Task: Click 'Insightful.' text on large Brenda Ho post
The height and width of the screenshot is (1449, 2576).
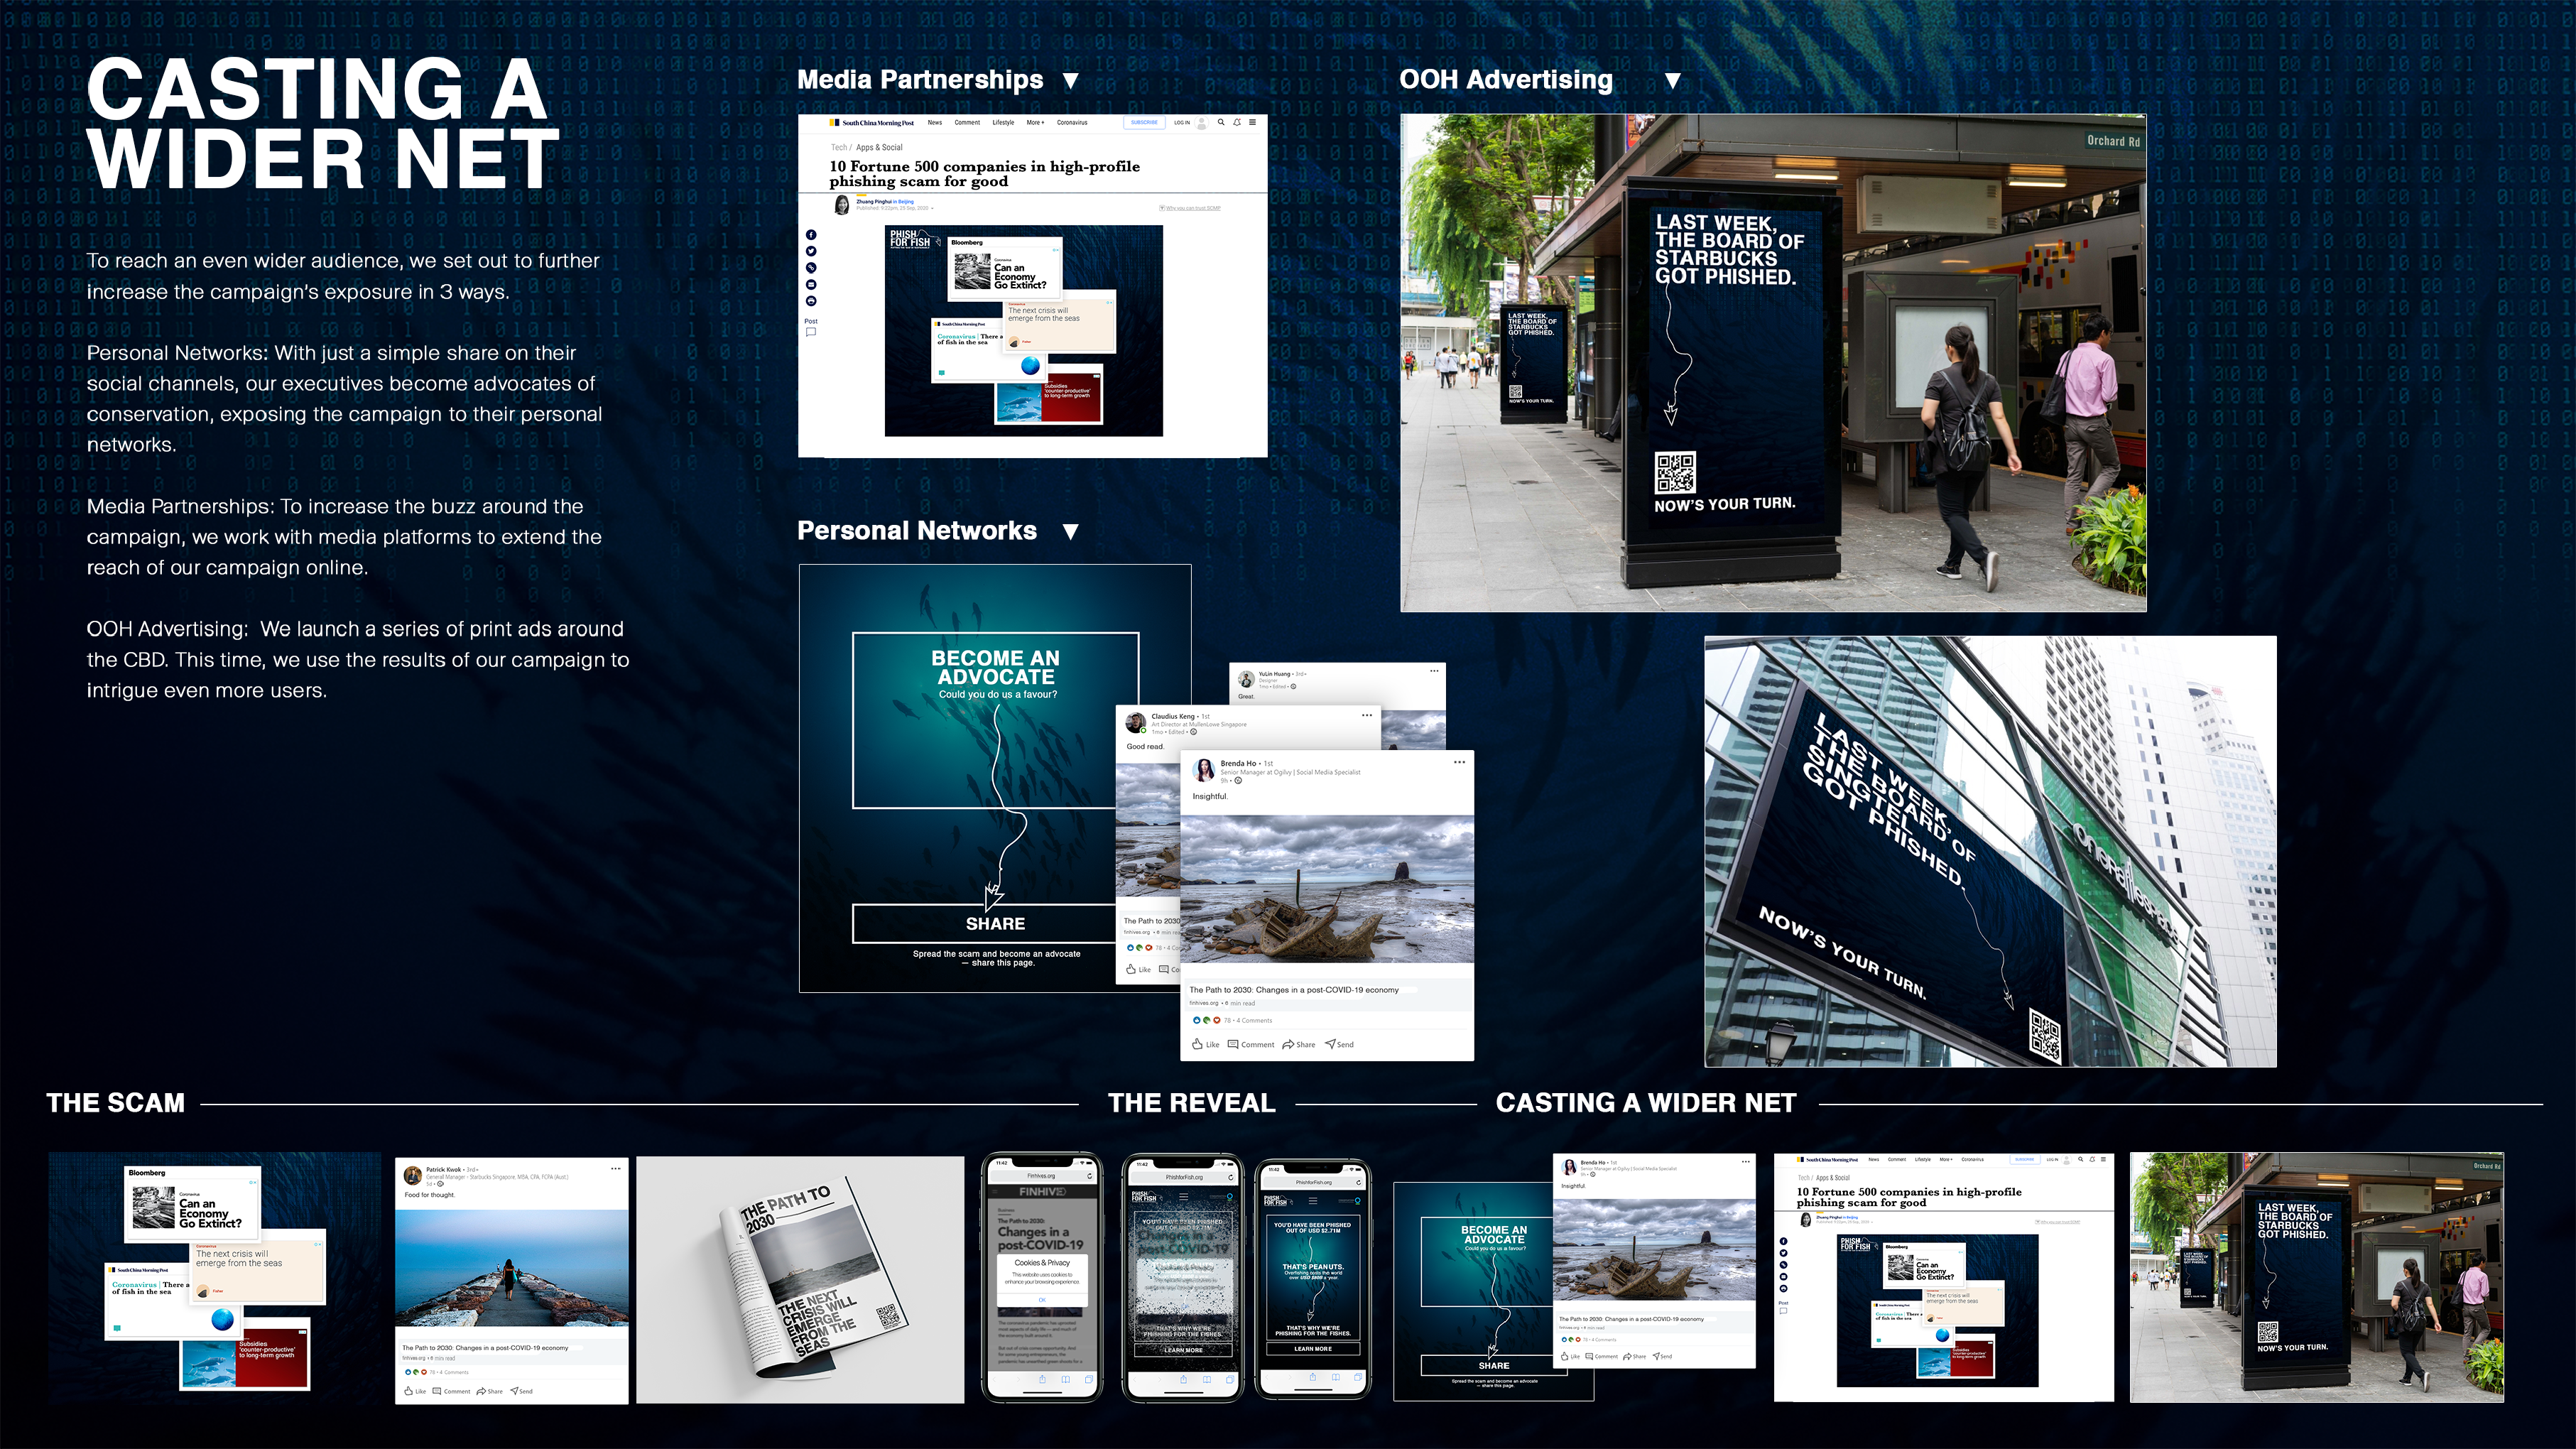Action: coord(1210,797)
